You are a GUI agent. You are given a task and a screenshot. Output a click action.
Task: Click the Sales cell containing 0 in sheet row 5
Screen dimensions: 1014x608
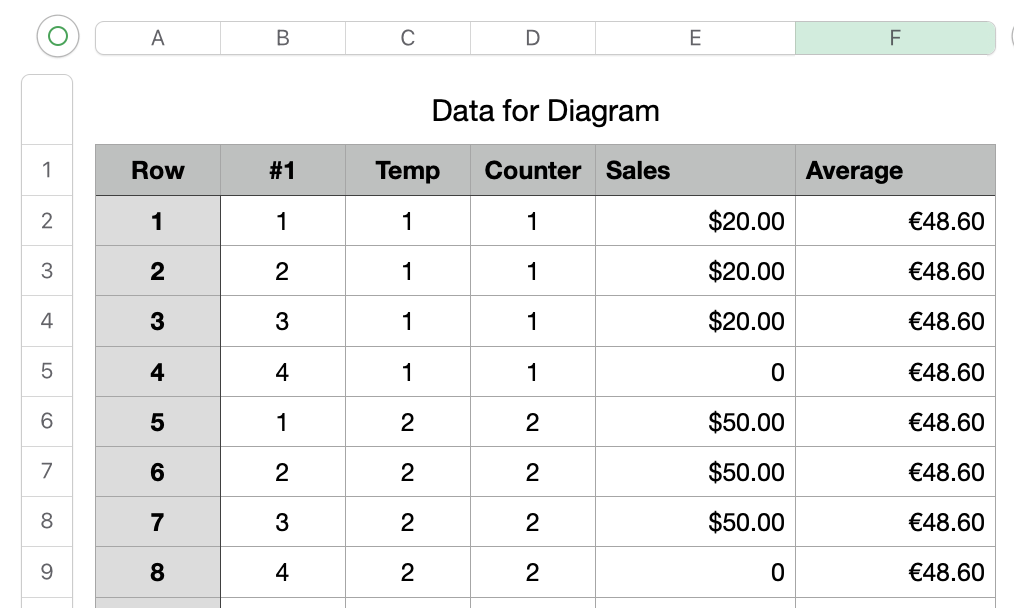click(x=695, y=372)
